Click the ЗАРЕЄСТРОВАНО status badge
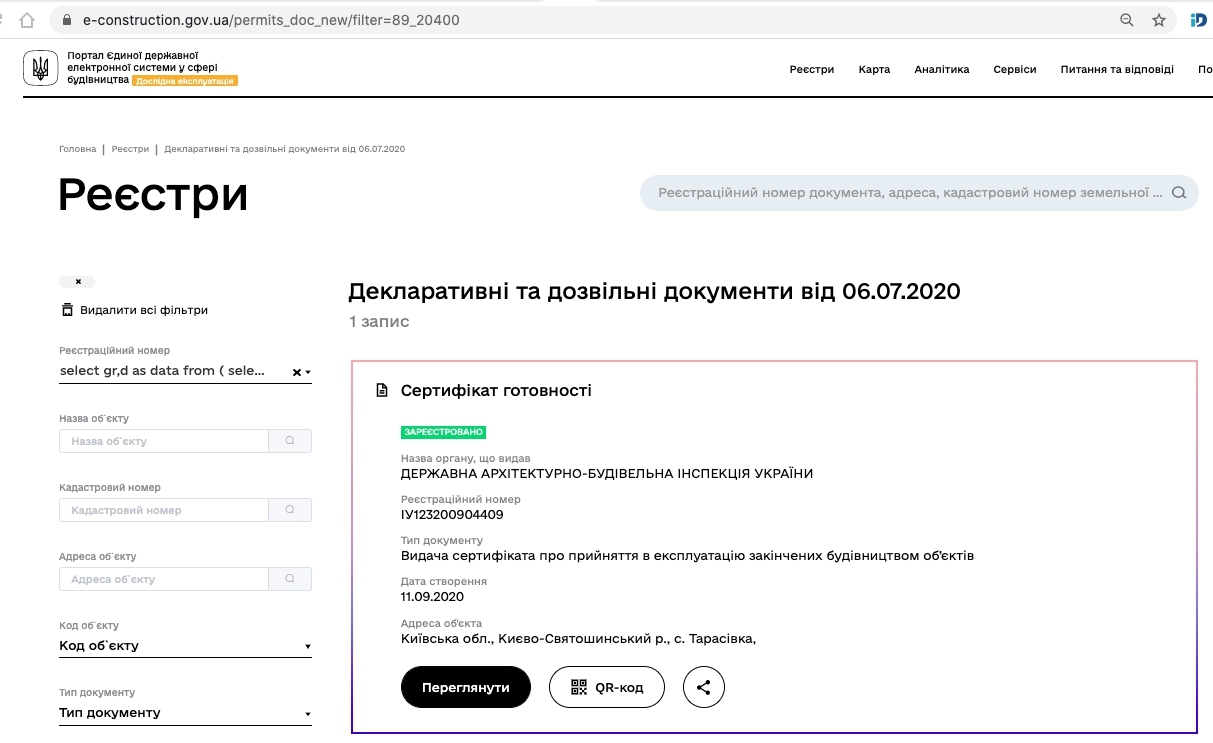The width and height of the screenshot is (1213, 743). 443,432
